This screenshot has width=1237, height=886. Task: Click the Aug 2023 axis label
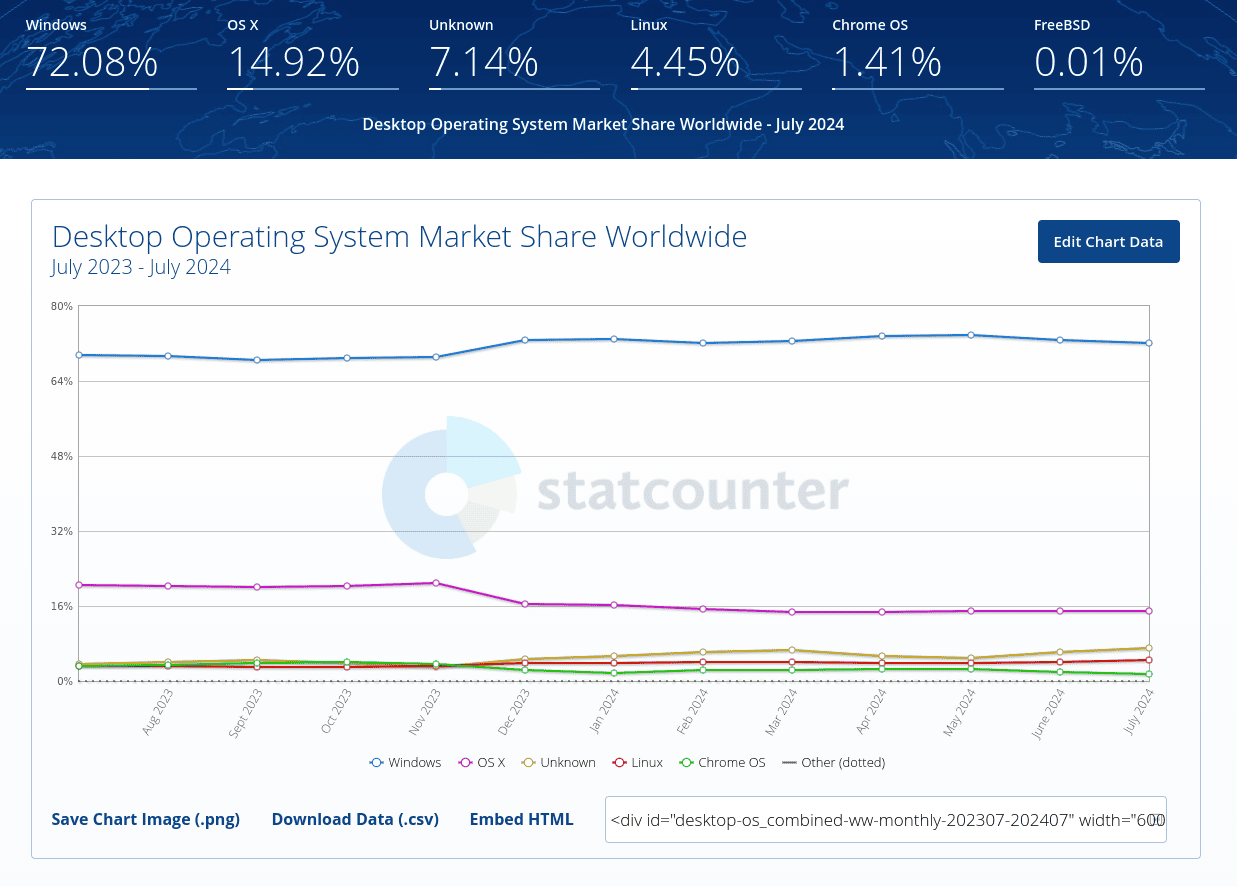click(157, 712)
